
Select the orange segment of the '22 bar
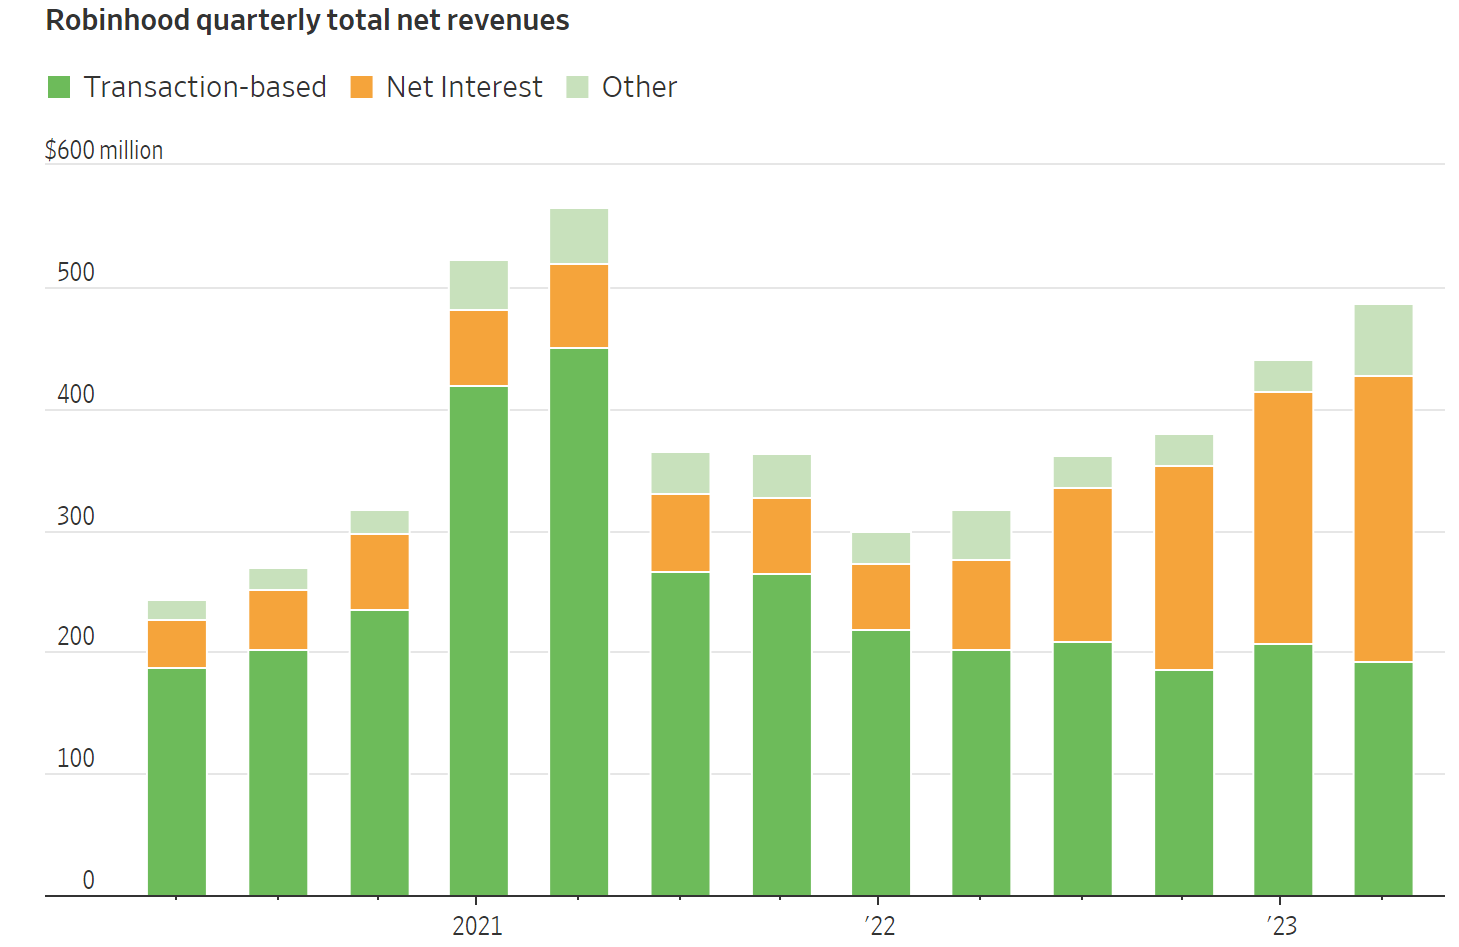coord(881,597)
